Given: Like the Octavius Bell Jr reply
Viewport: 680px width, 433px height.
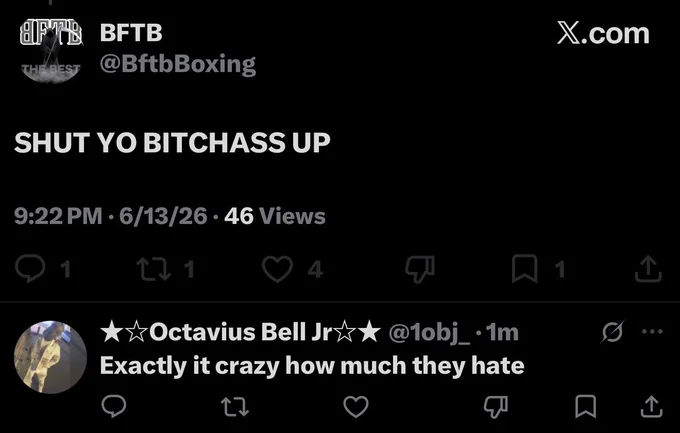Looking at the screenshot, I should (356, 407).
